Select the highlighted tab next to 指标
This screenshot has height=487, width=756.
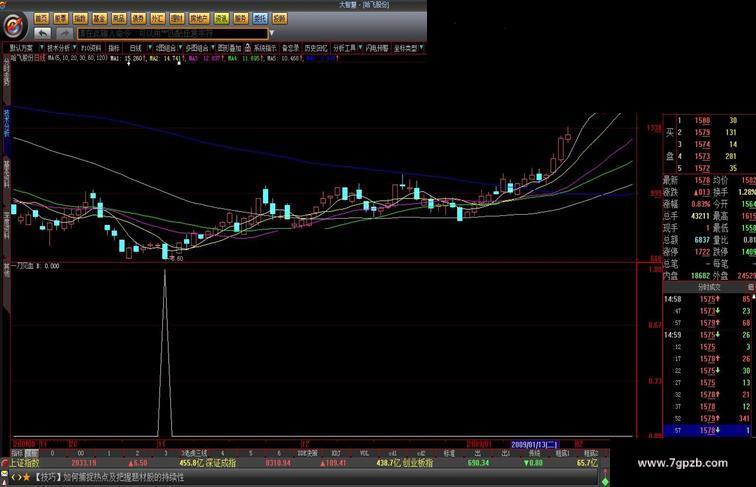tap(32, 453)
